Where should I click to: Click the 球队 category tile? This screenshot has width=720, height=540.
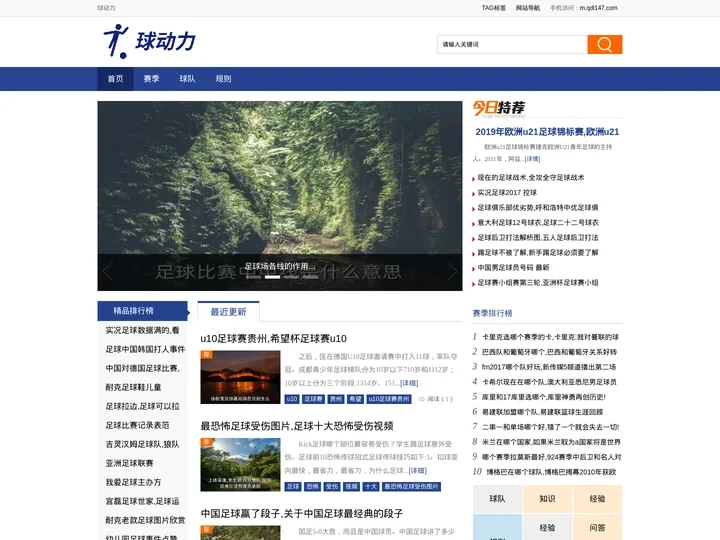tap(497, 499)
